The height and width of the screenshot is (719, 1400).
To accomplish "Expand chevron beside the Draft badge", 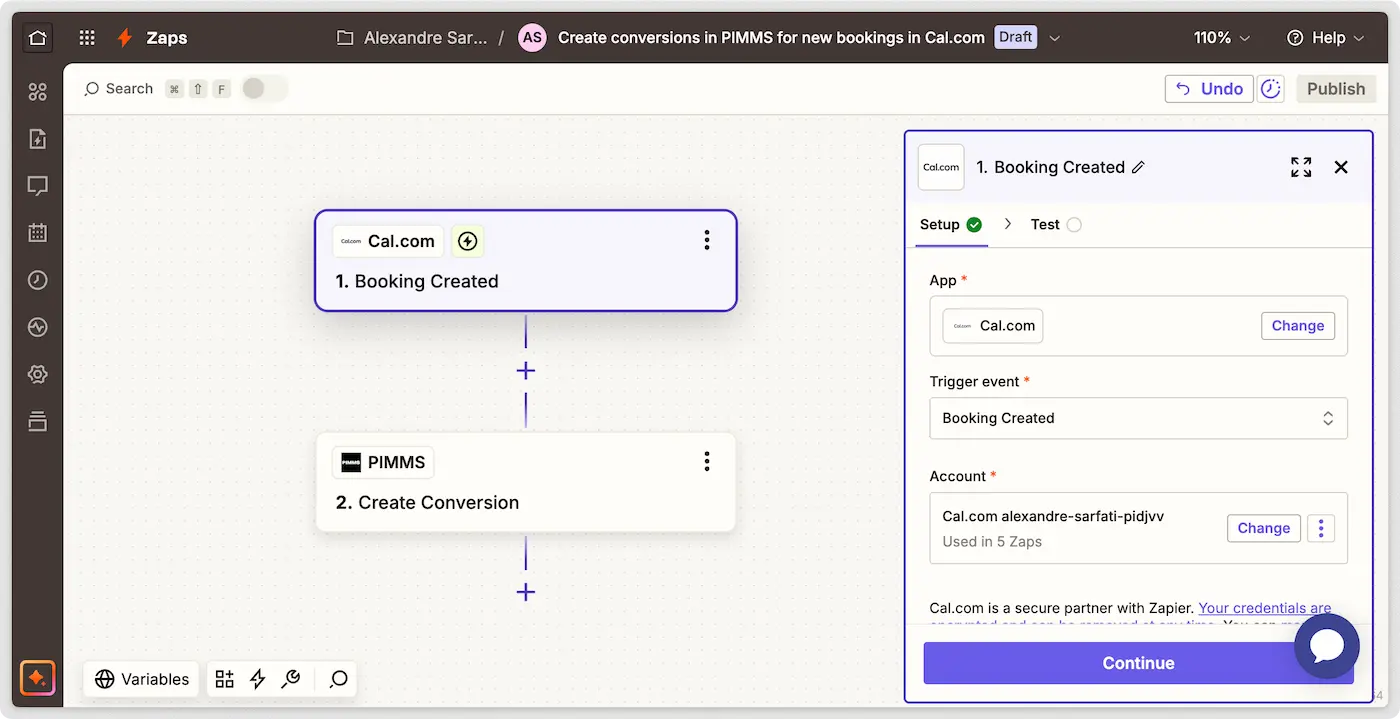I will click(1054, 38).
